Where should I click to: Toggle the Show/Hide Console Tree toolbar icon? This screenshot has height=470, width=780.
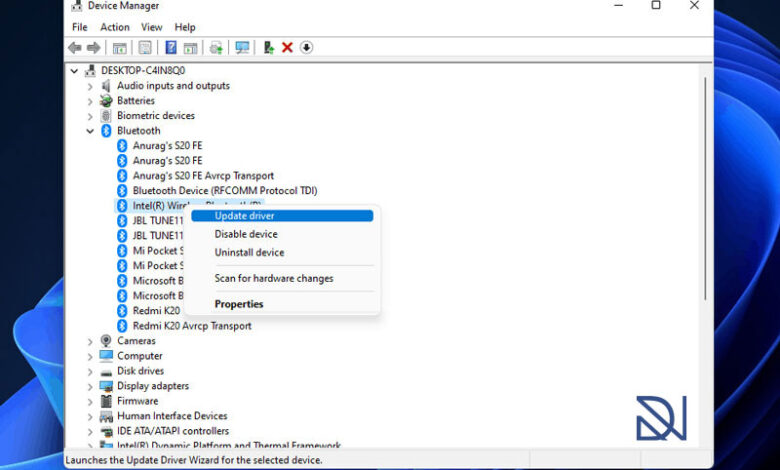[x=119, y=48]
